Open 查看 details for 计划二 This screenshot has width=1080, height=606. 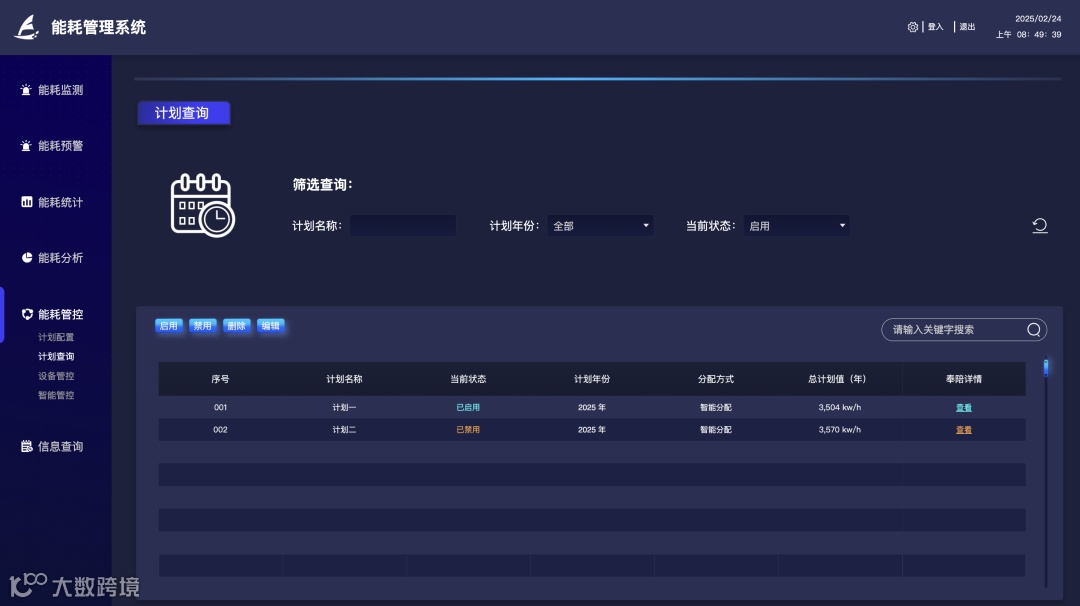tap(964, 430)
